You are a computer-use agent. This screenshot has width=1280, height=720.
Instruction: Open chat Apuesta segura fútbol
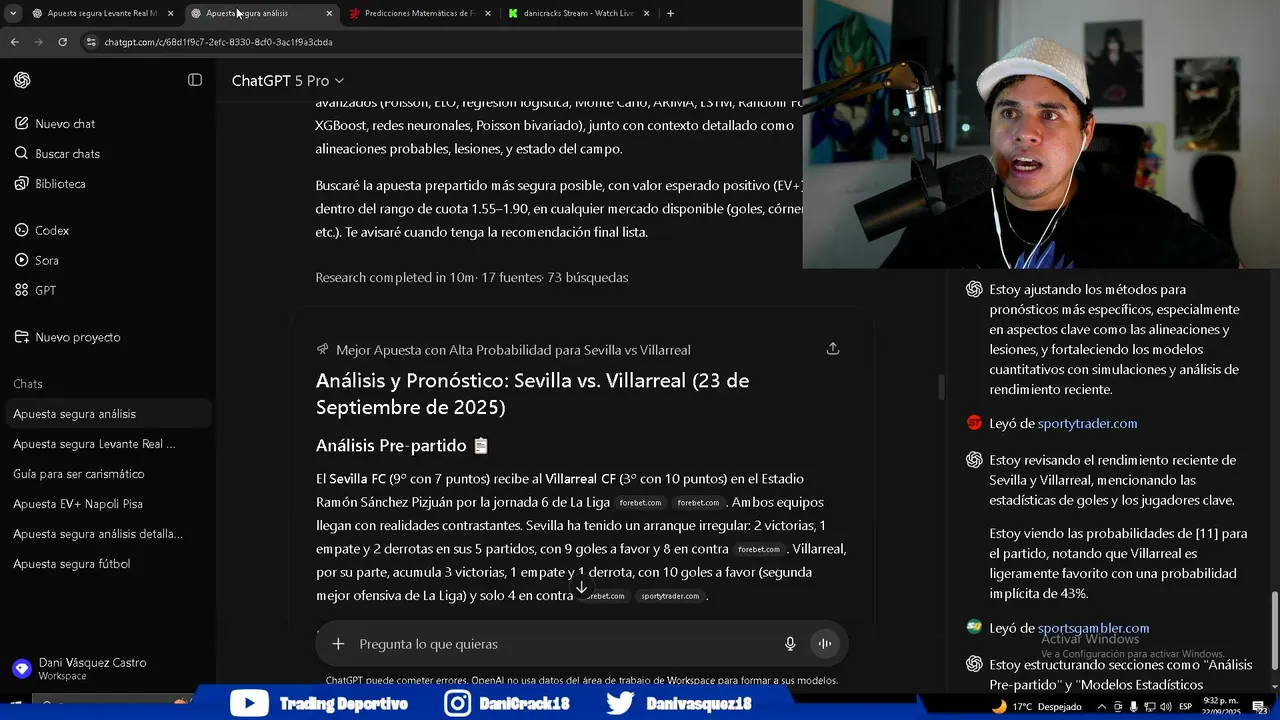(106, 564)
